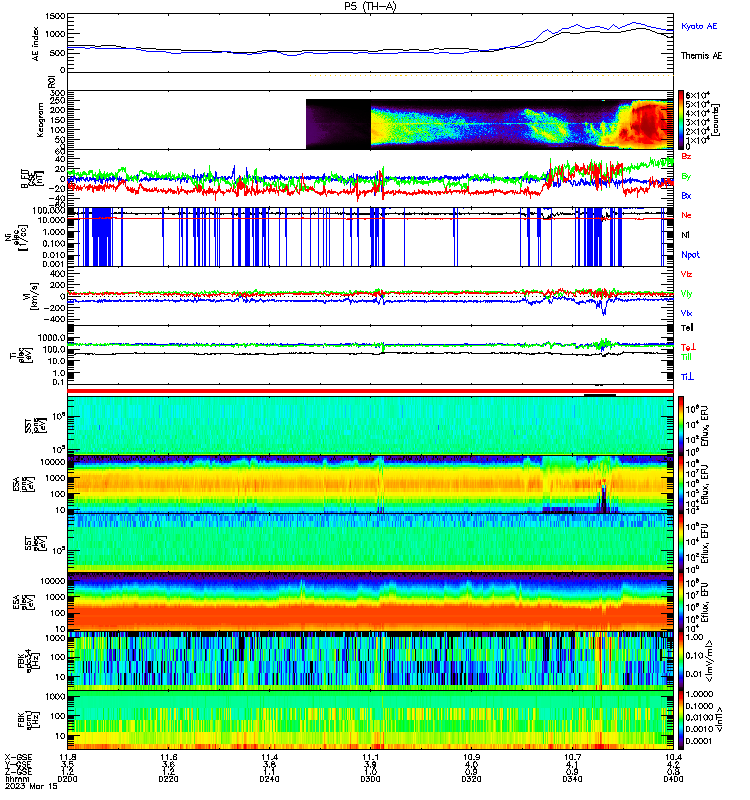Select the "Themis AE" legend label

(x=702, y=56)
